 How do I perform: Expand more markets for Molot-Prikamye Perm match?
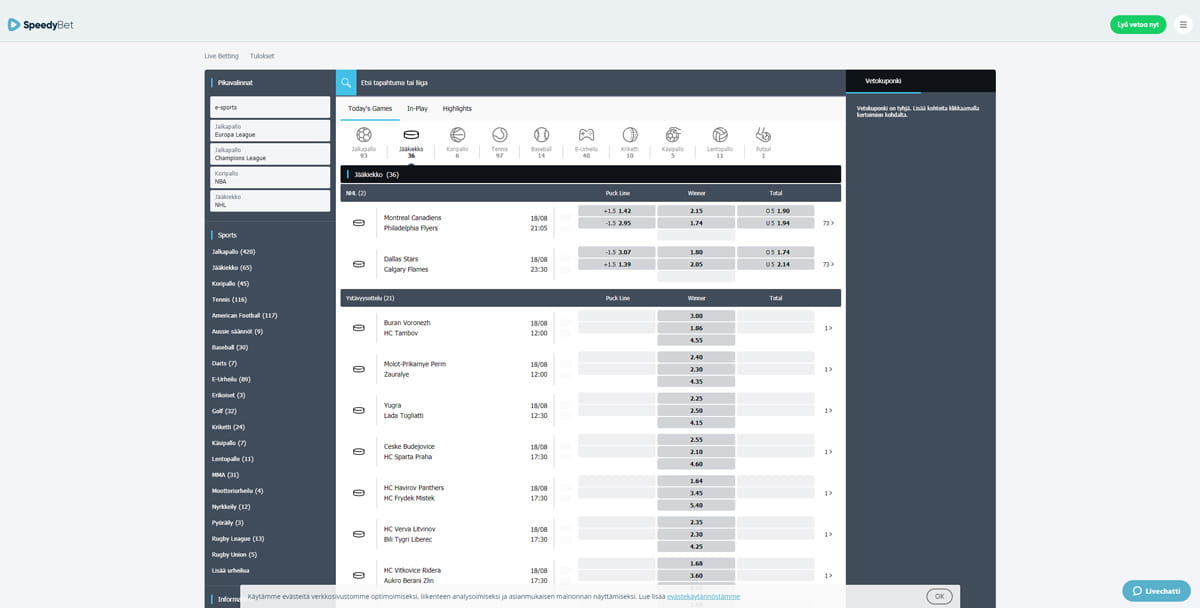click(x=828, y=369)
